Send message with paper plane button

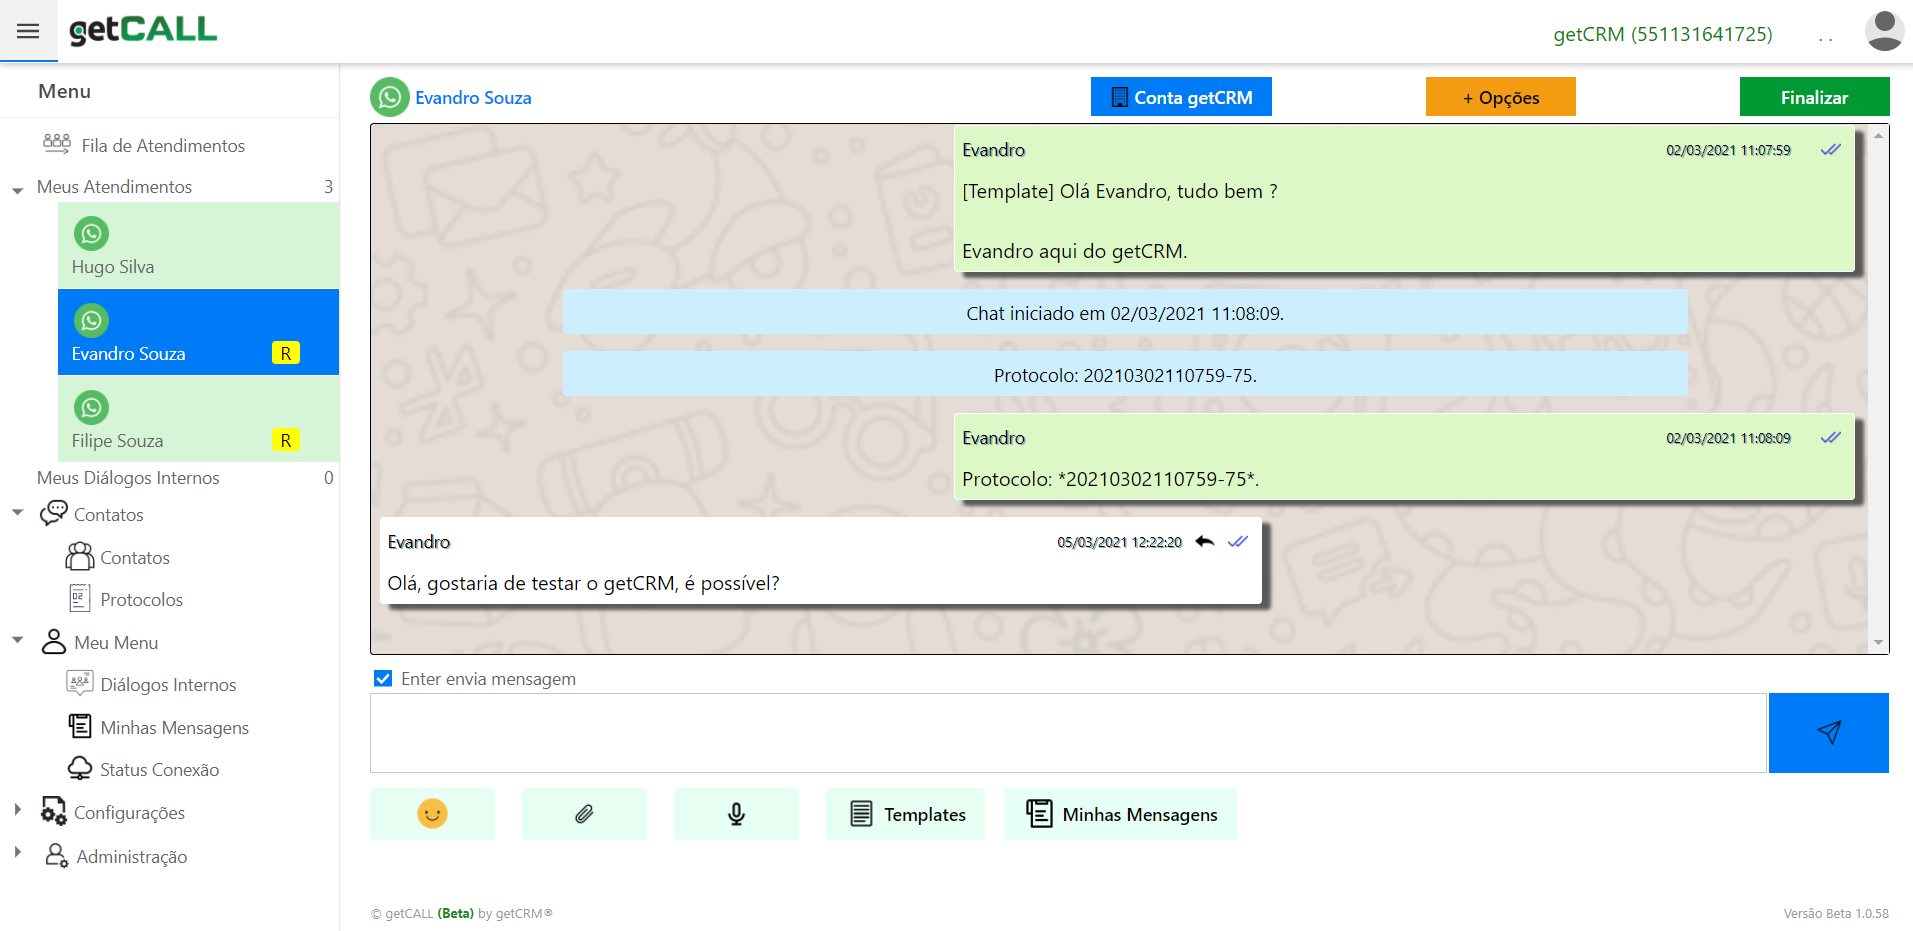click(1829, 733)
